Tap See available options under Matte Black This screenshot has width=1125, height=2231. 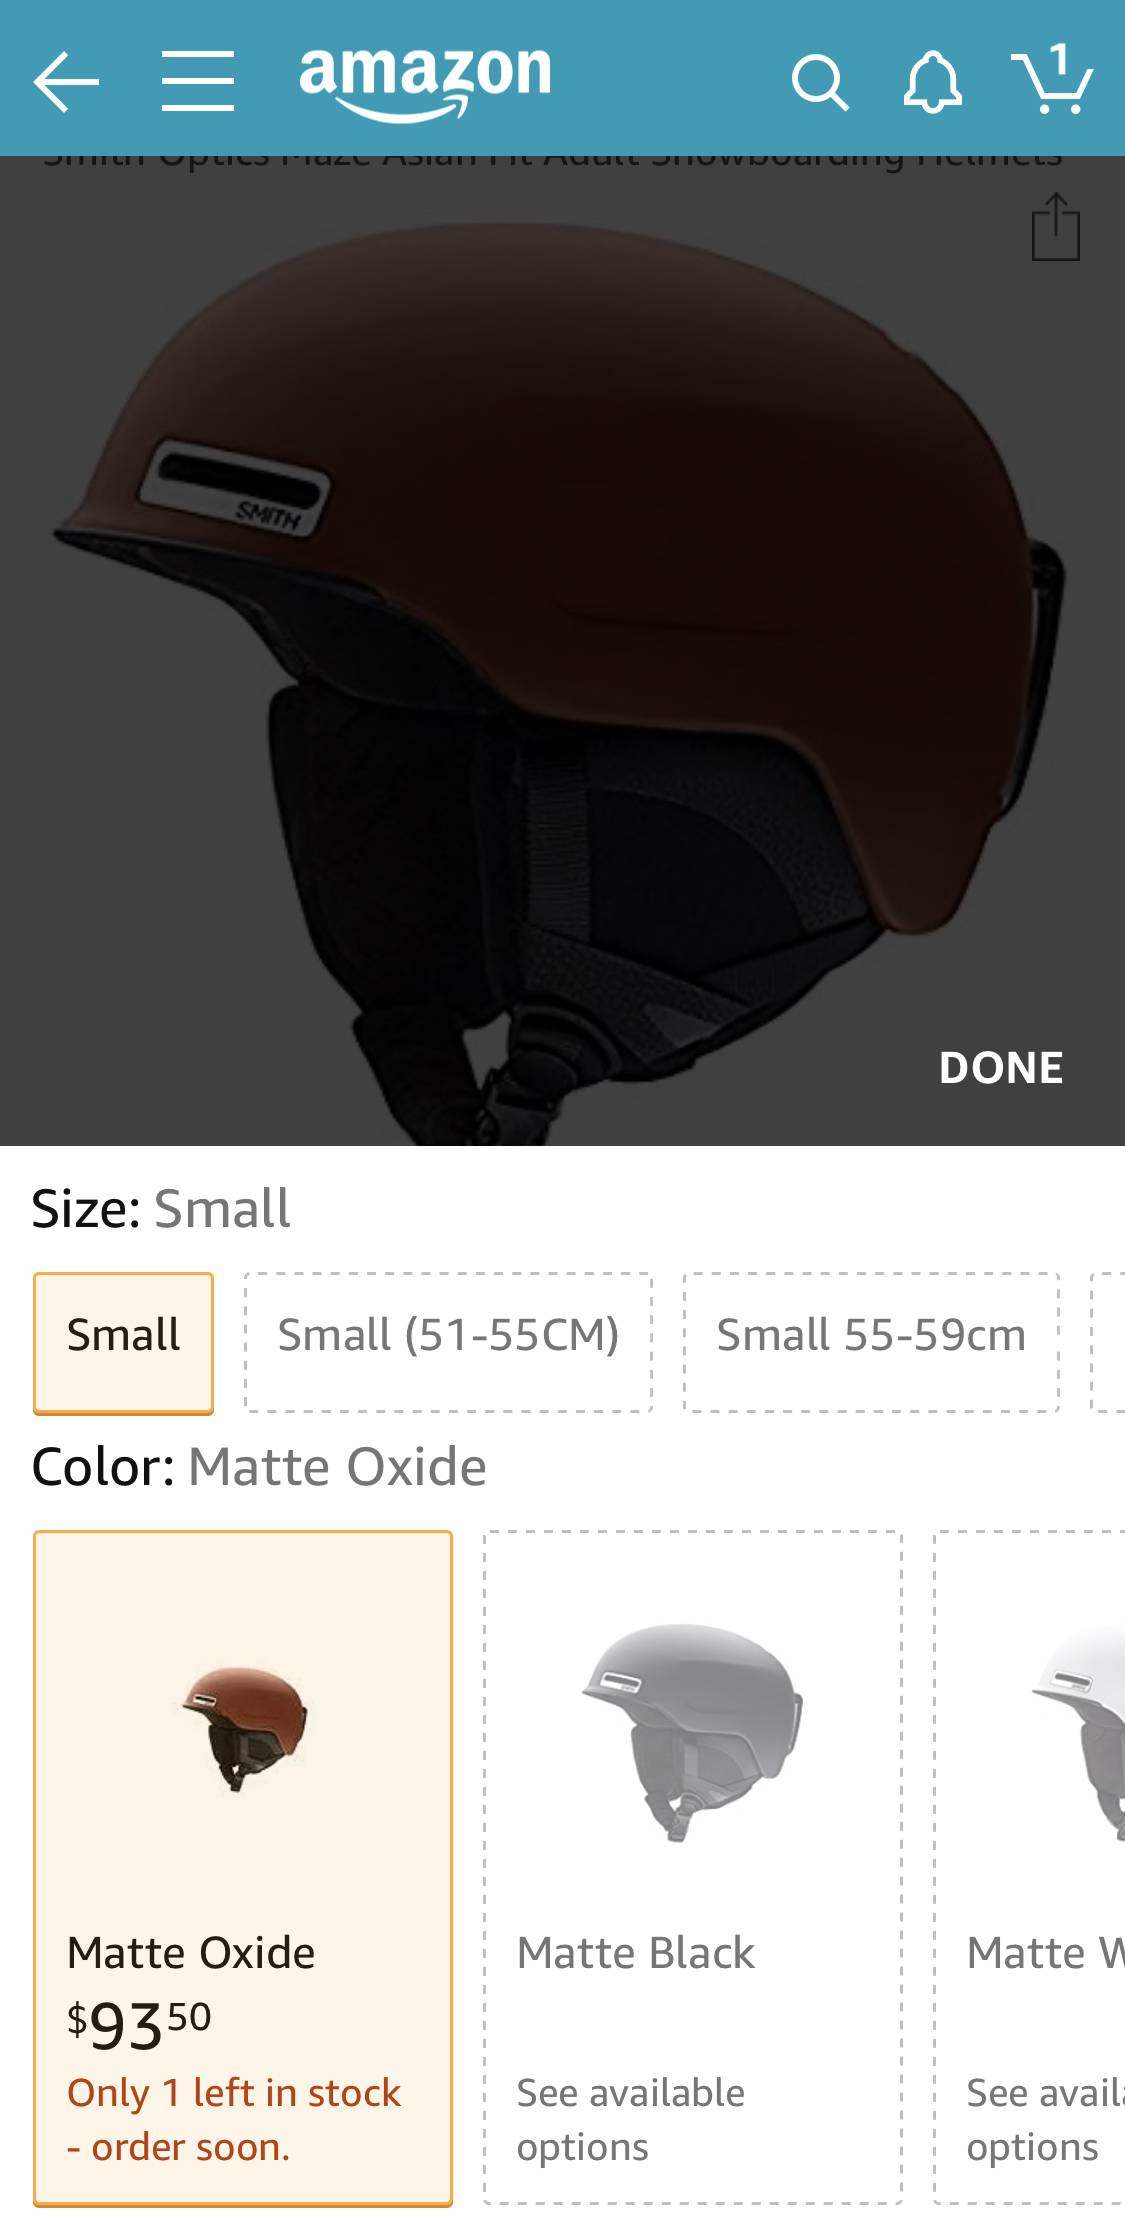pos(630,2119)
